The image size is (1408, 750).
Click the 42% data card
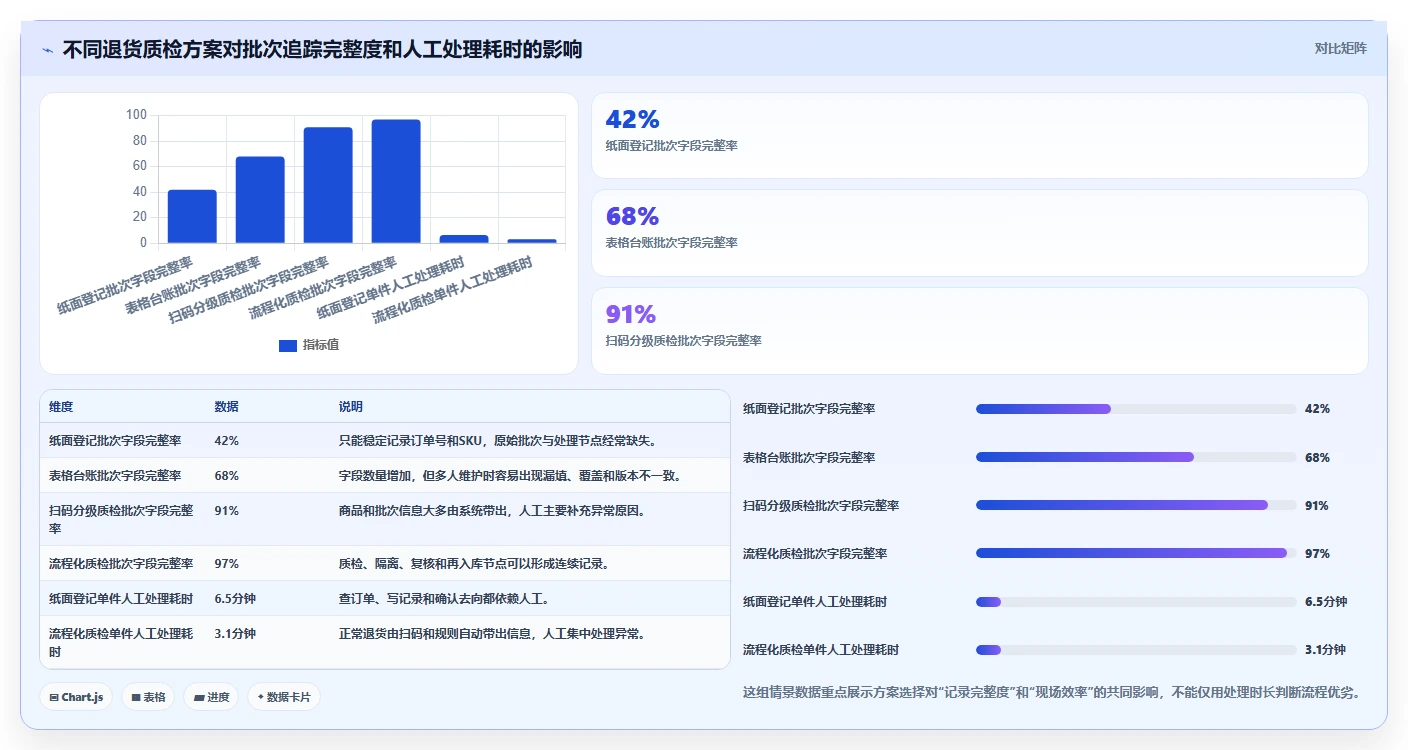(x=979, y=135)
